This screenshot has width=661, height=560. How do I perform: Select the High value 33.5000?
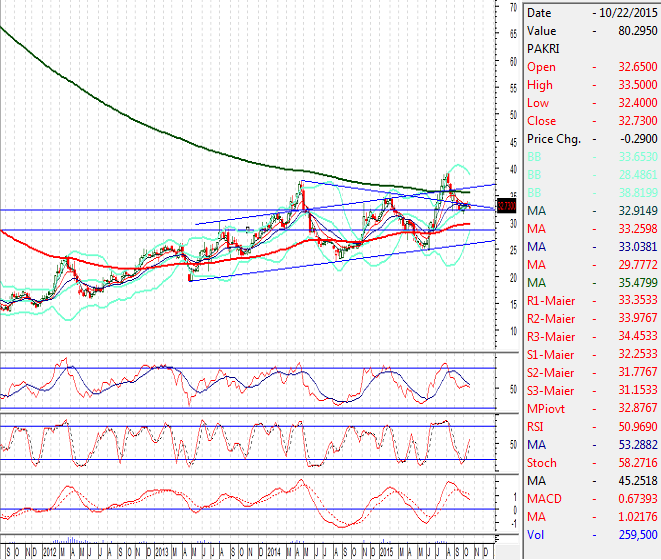(638, 85)
